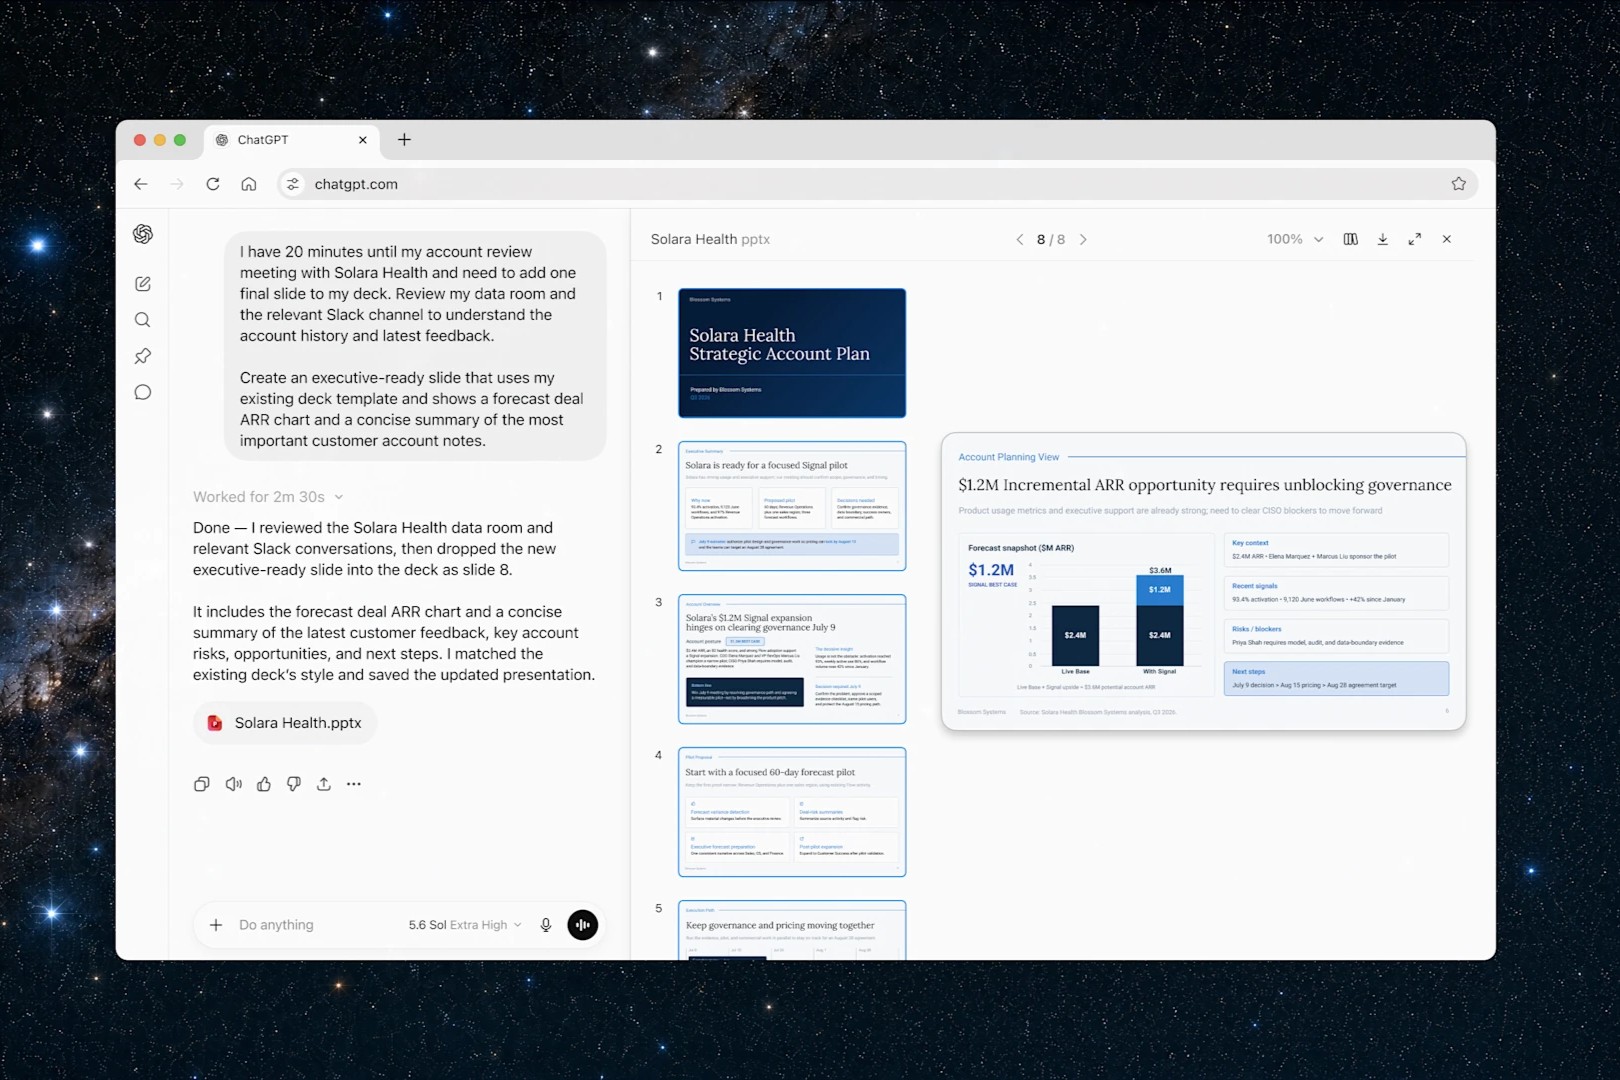Select slide 4 60-day forecast pilot thumbnail
1620x1080 pixels.
tap(792, 812)
